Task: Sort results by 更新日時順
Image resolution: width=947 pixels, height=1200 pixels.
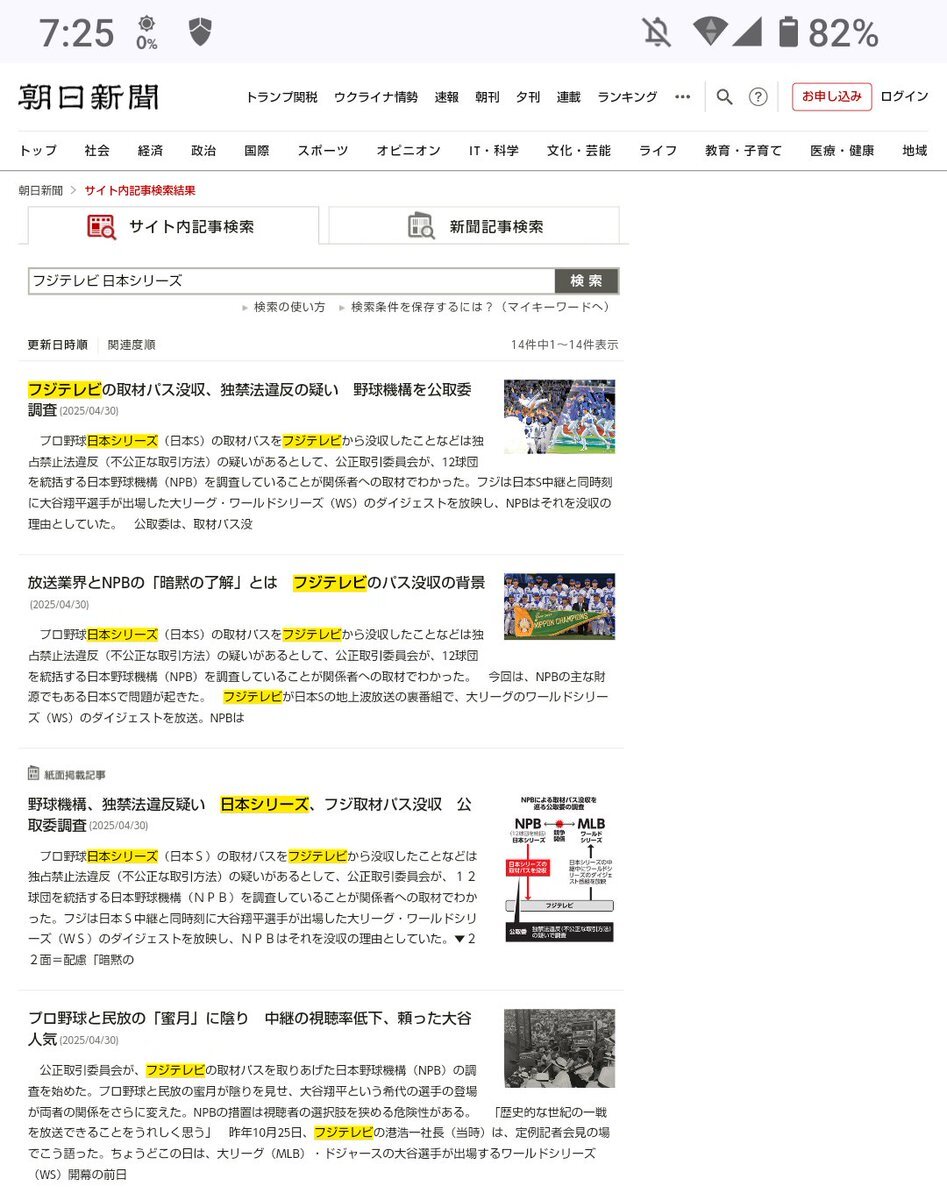Action: tap(57, 345)
